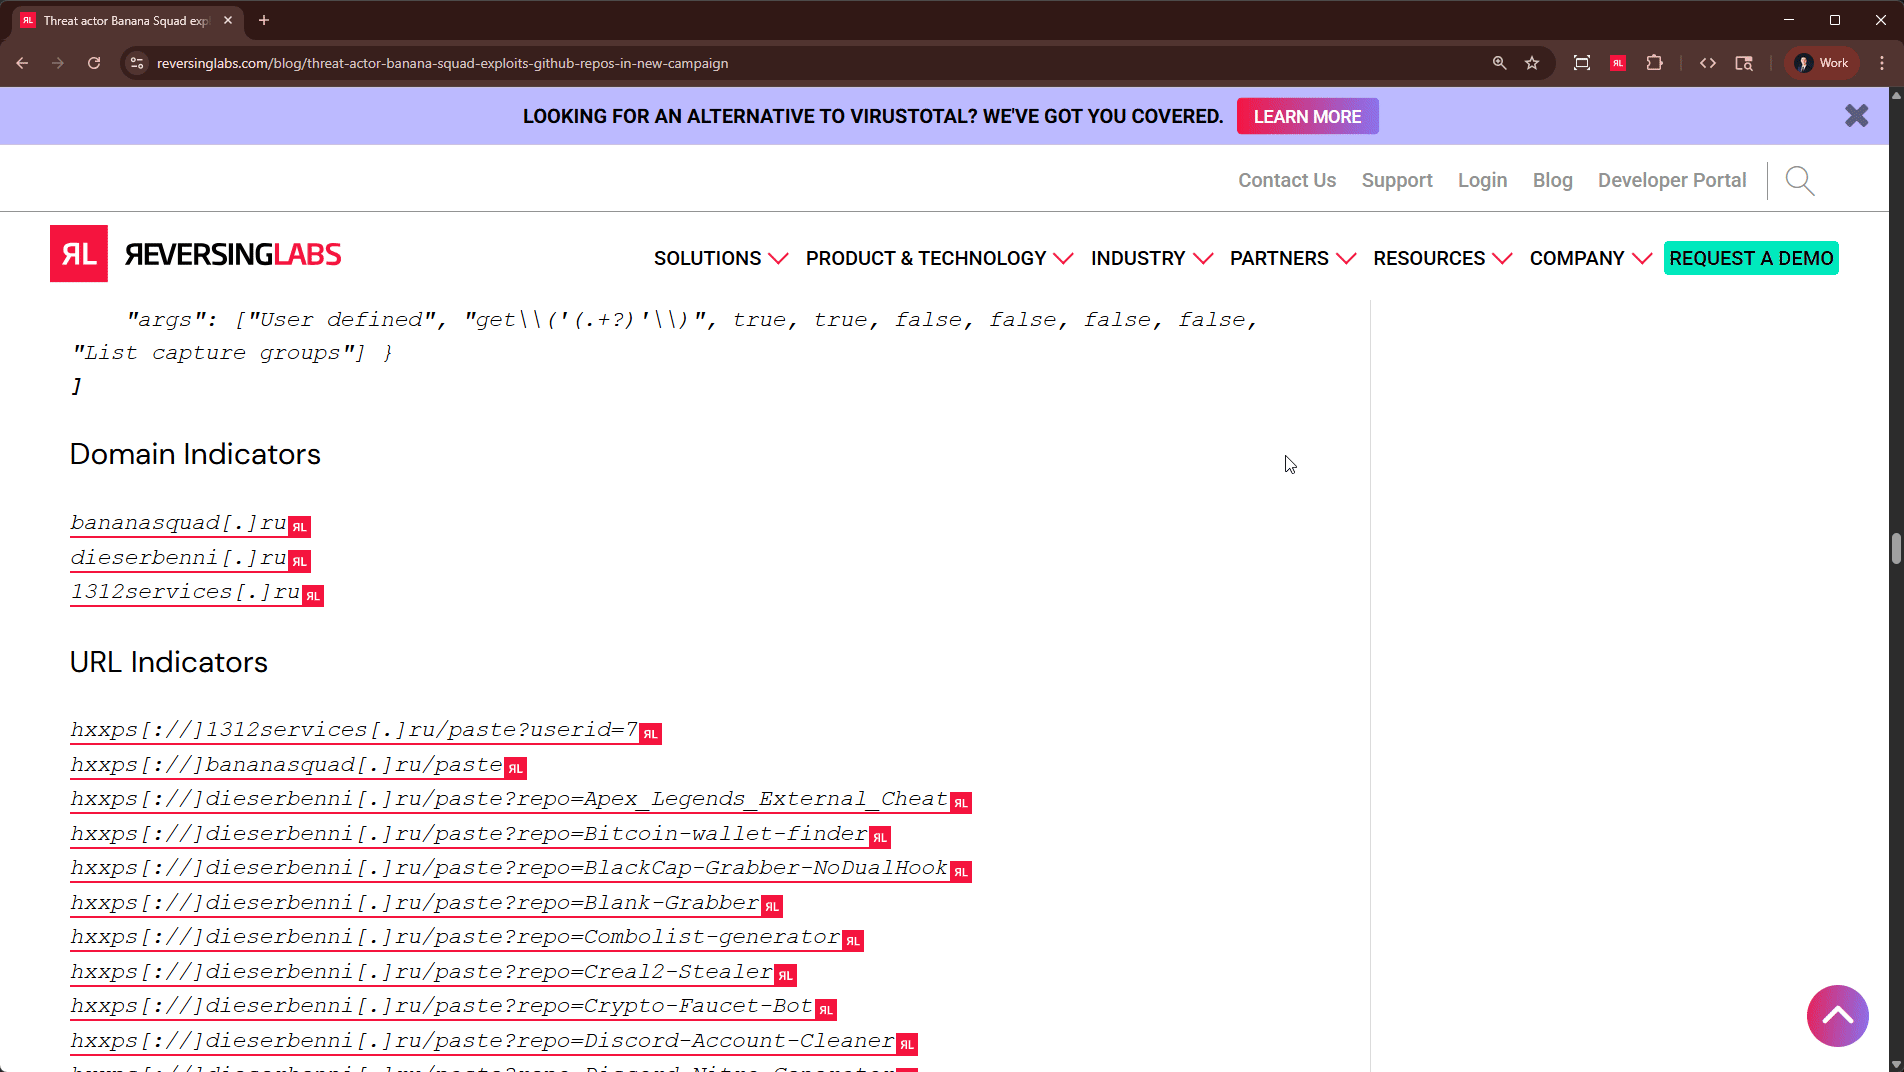Click the page vertical scrollbar thumb
Image resolution: width=1904 pixels, height=1072 pixels.
(1895, 549)
